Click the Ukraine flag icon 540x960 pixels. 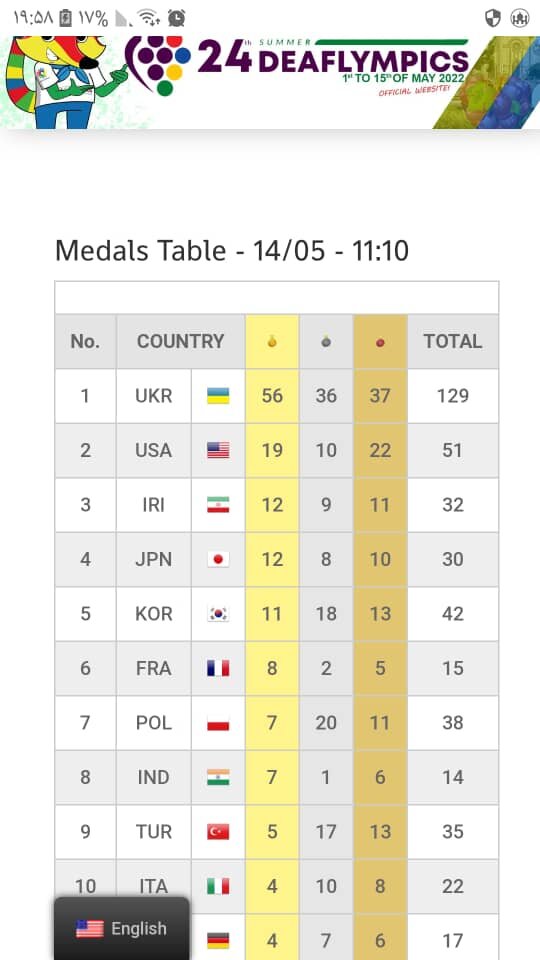click(x=218, y=396)
